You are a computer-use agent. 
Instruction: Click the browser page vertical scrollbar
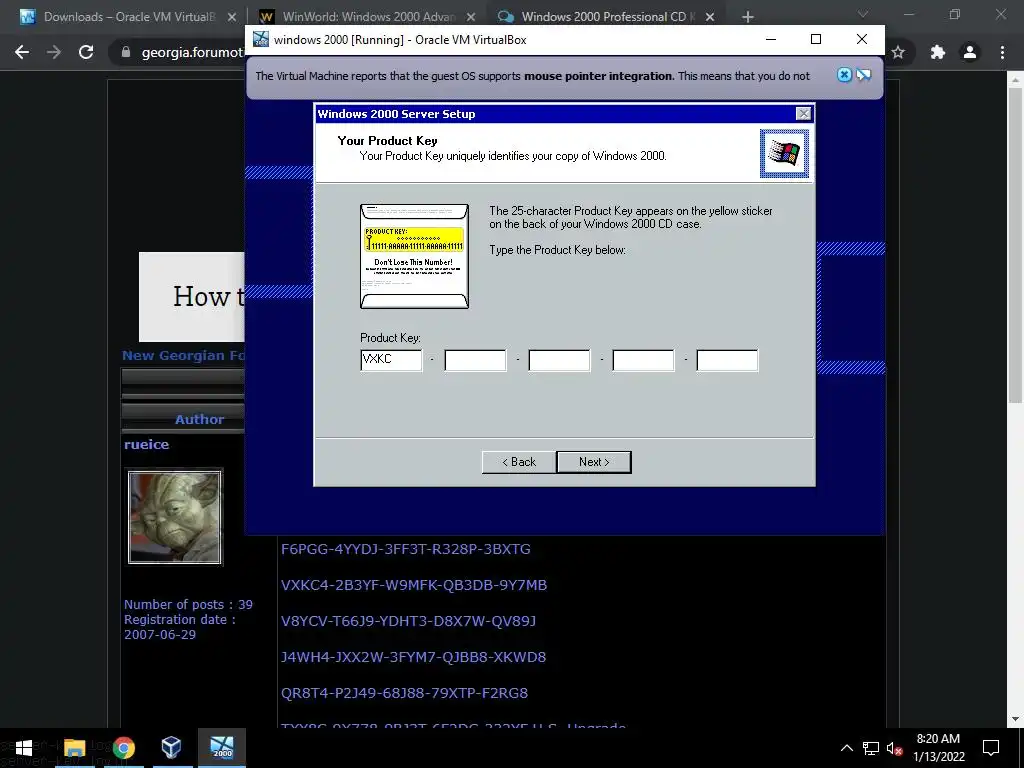tap(1016, 245)
